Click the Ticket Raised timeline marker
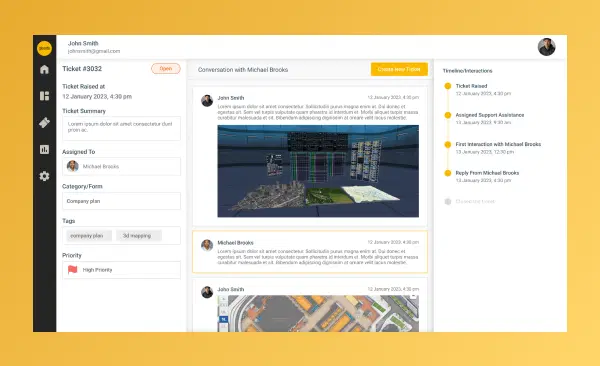Viewport: 600px width, 366px height. coord(448,86)
